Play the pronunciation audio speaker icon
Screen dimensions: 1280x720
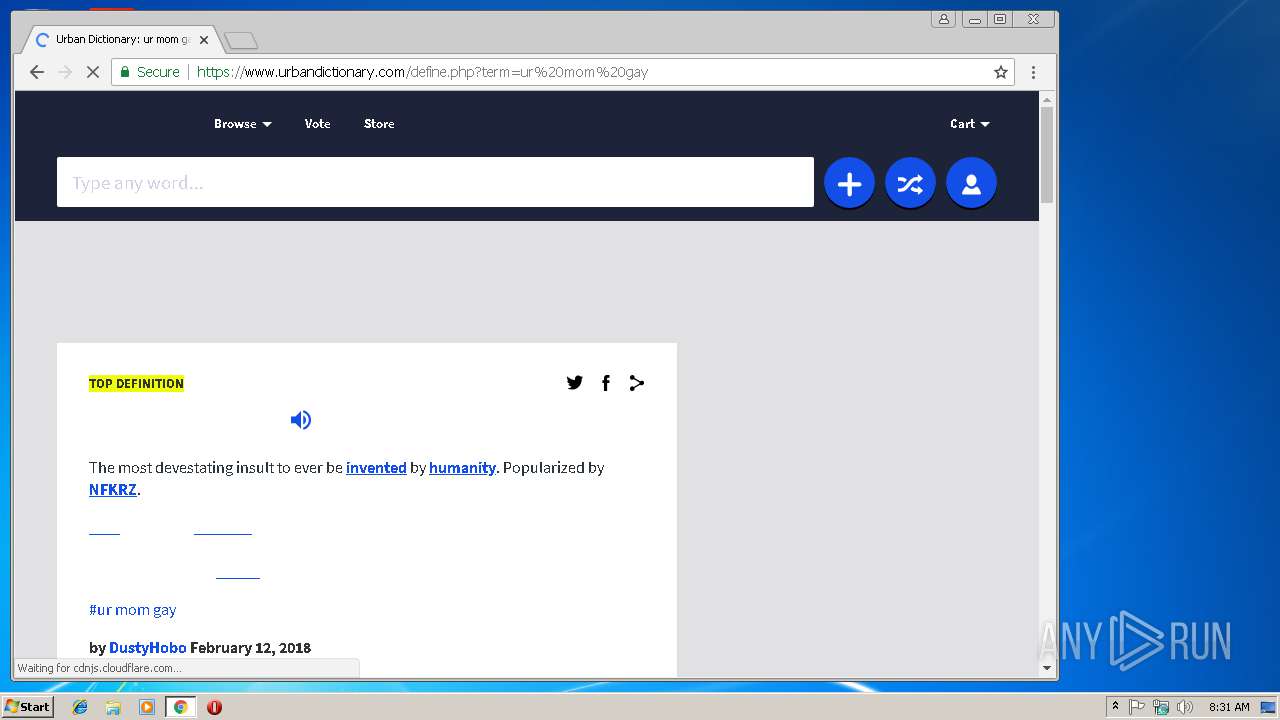coord(301,420)
